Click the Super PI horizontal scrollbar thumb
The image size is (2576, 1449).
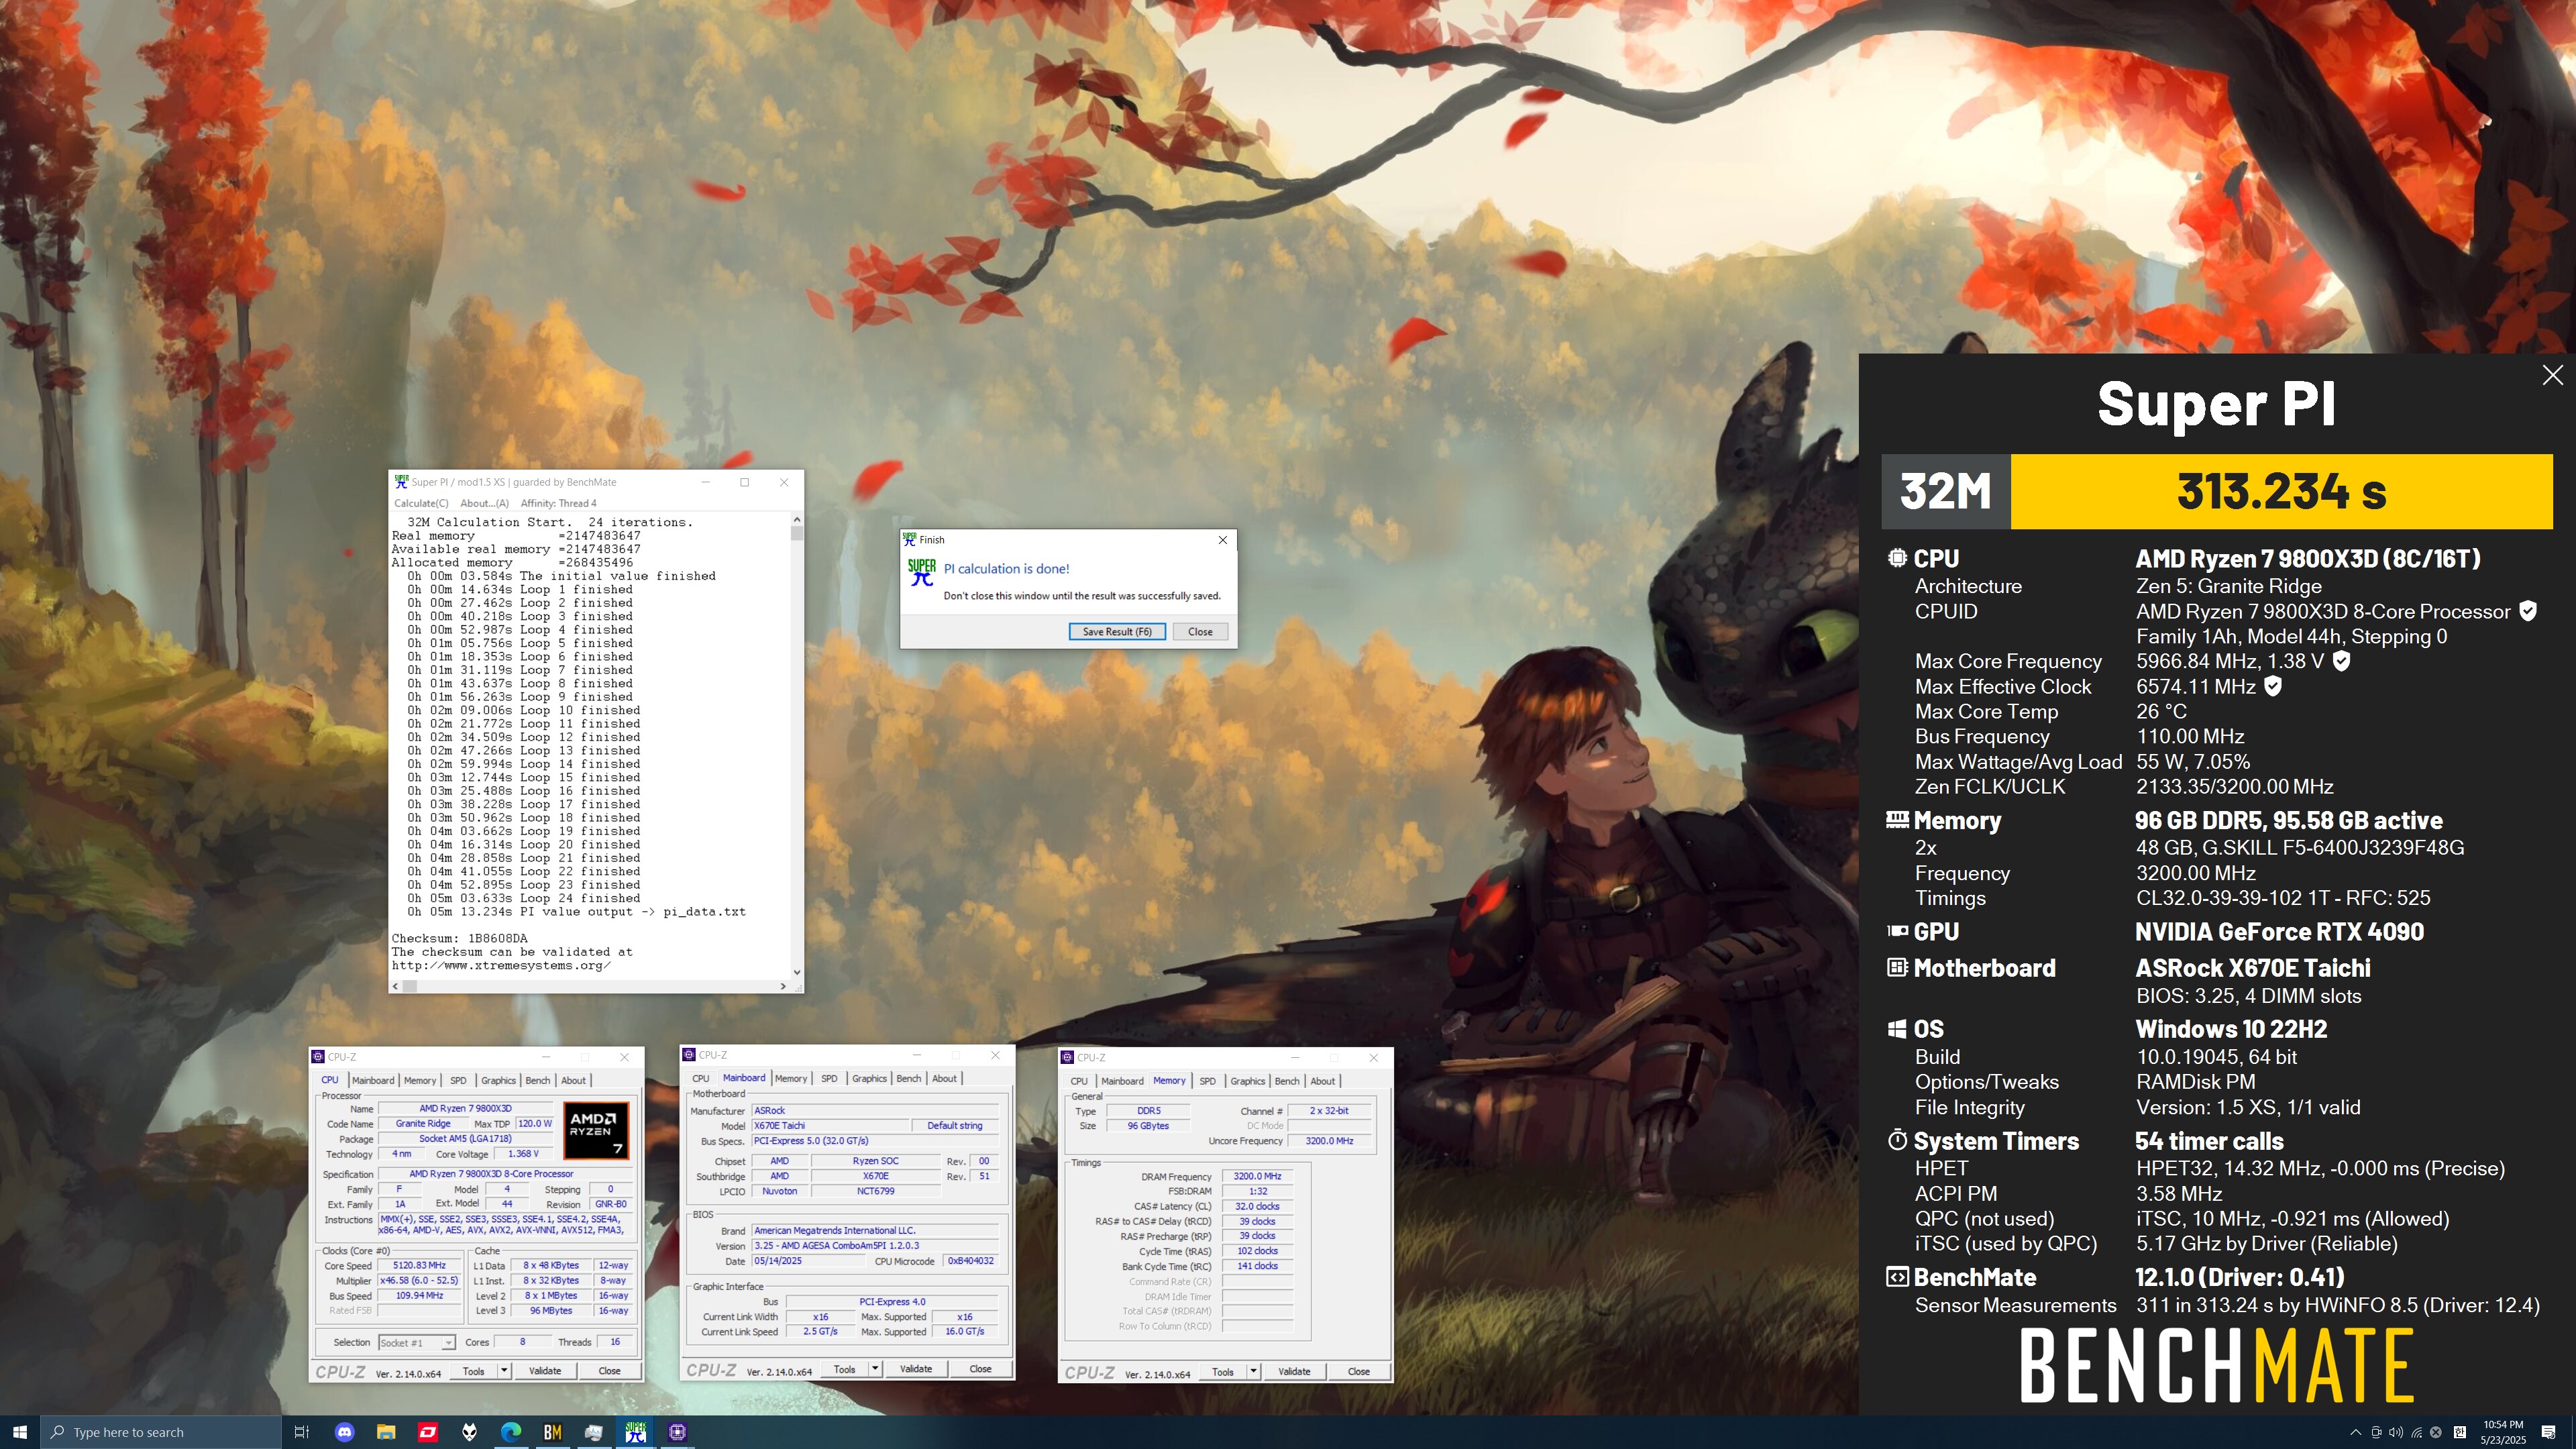click(410, 986)
